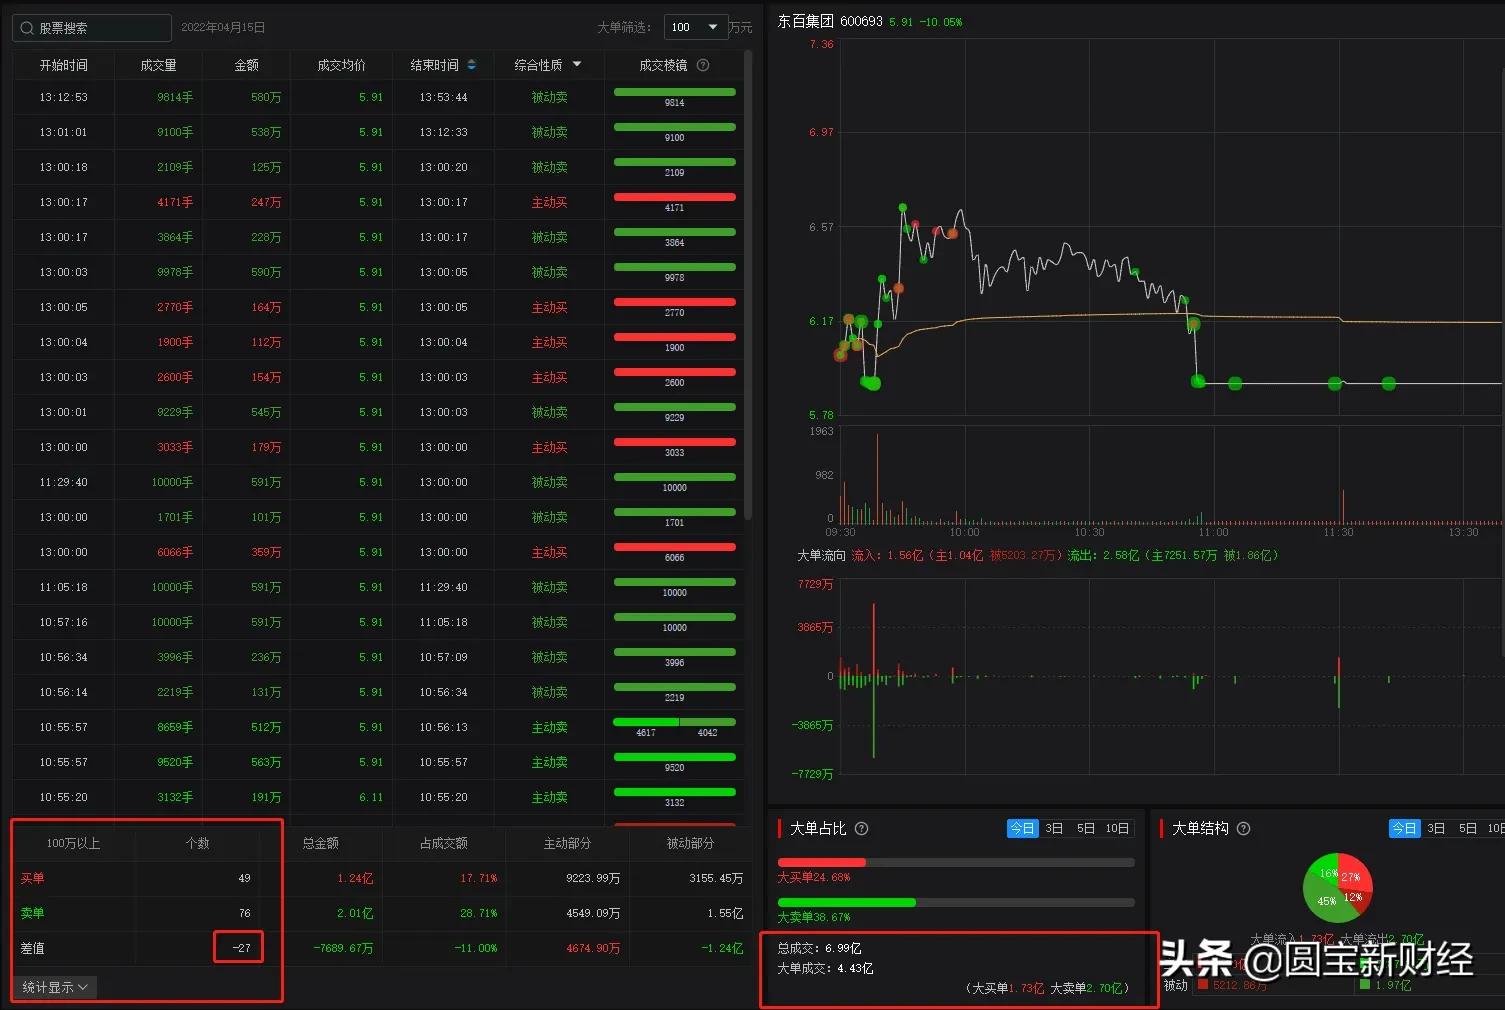The height and width of the screenshot is (1010, 1505).
Task: Switch to the 5日 tab under 大单占比
Action: point(1086,828)
